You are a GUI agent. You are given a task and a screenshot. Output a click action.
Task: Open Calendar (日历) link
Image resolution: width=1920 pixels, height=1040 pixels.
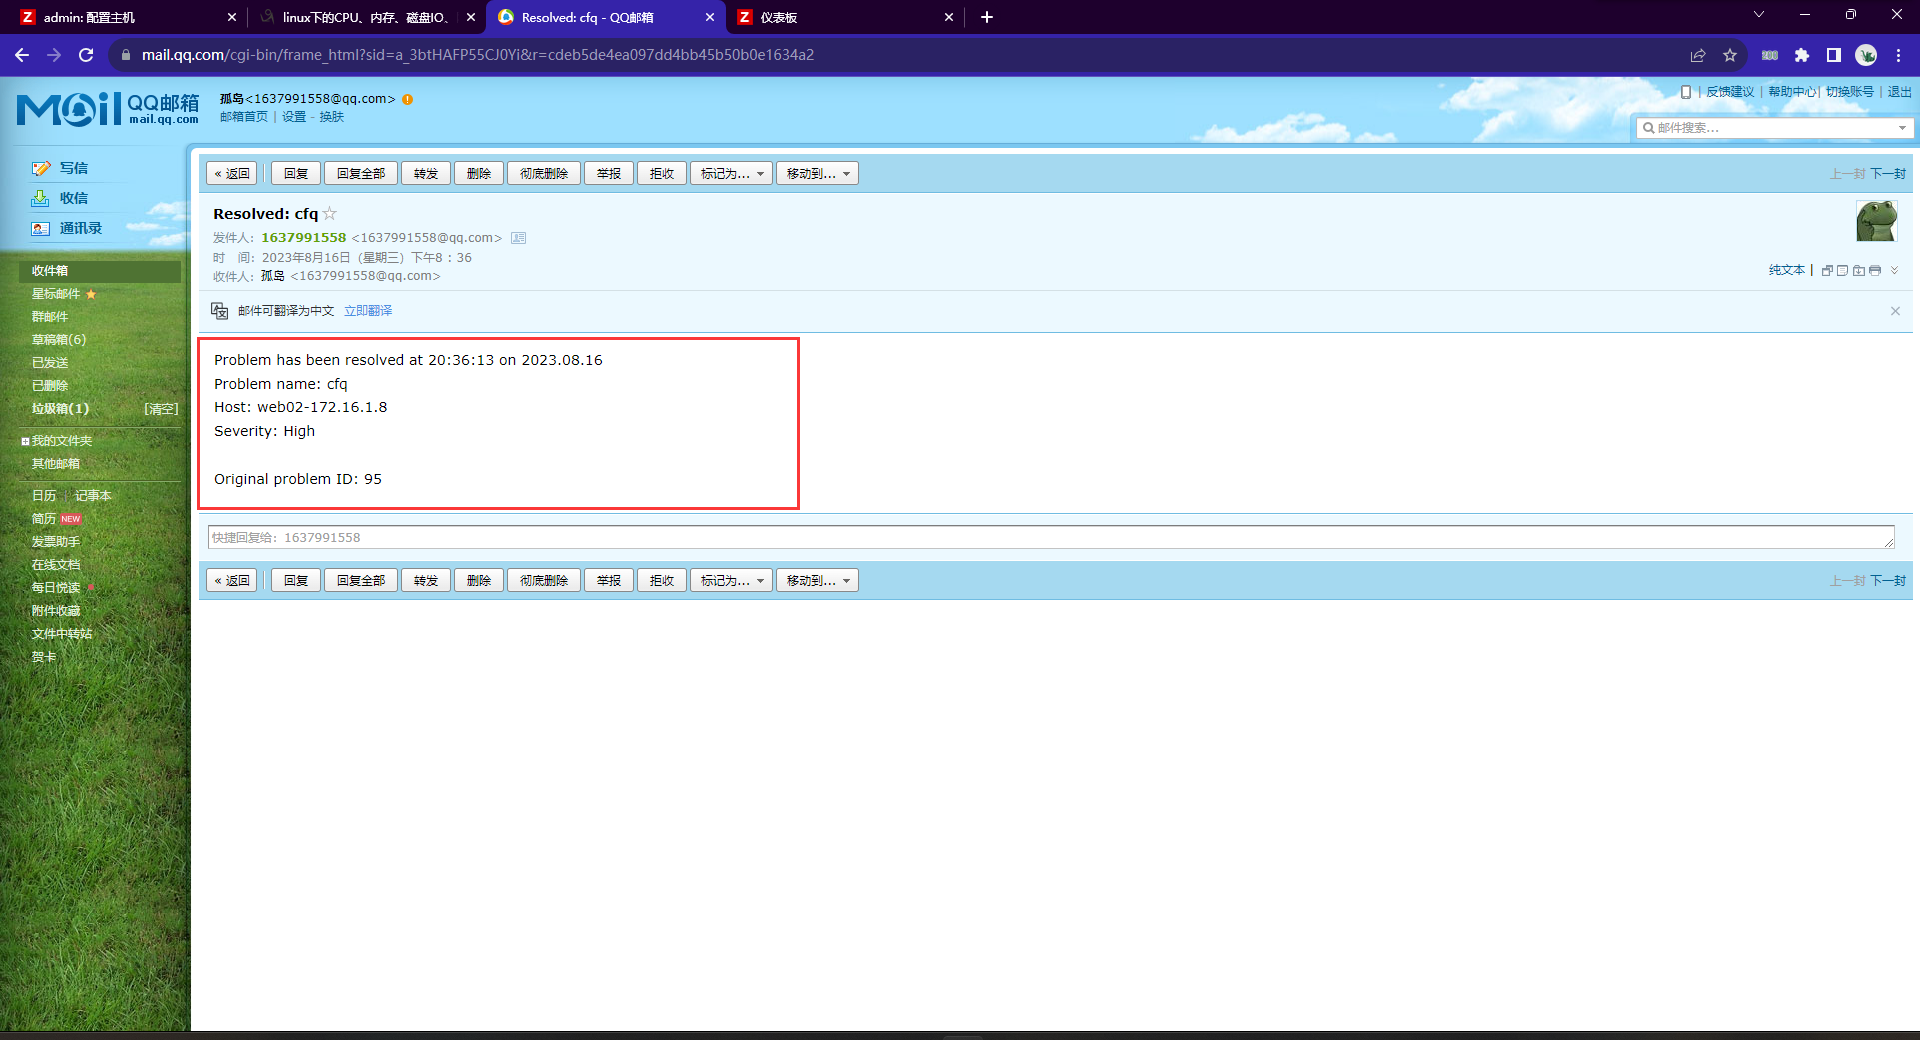coord(44,496)
